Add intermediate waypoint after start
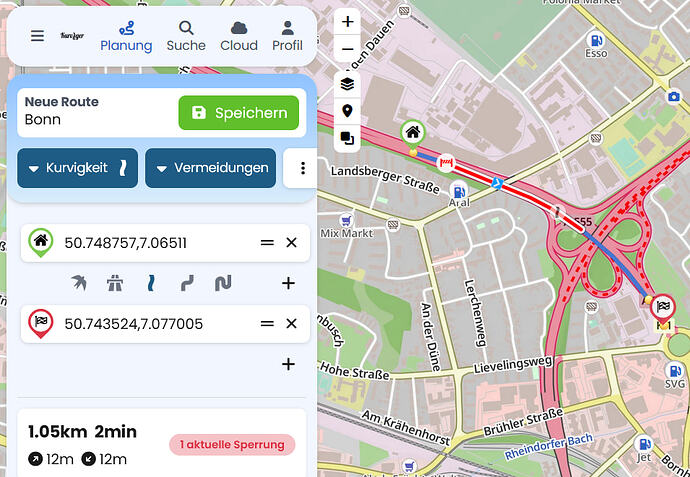The image size is (690, 477). click(288, 283)
